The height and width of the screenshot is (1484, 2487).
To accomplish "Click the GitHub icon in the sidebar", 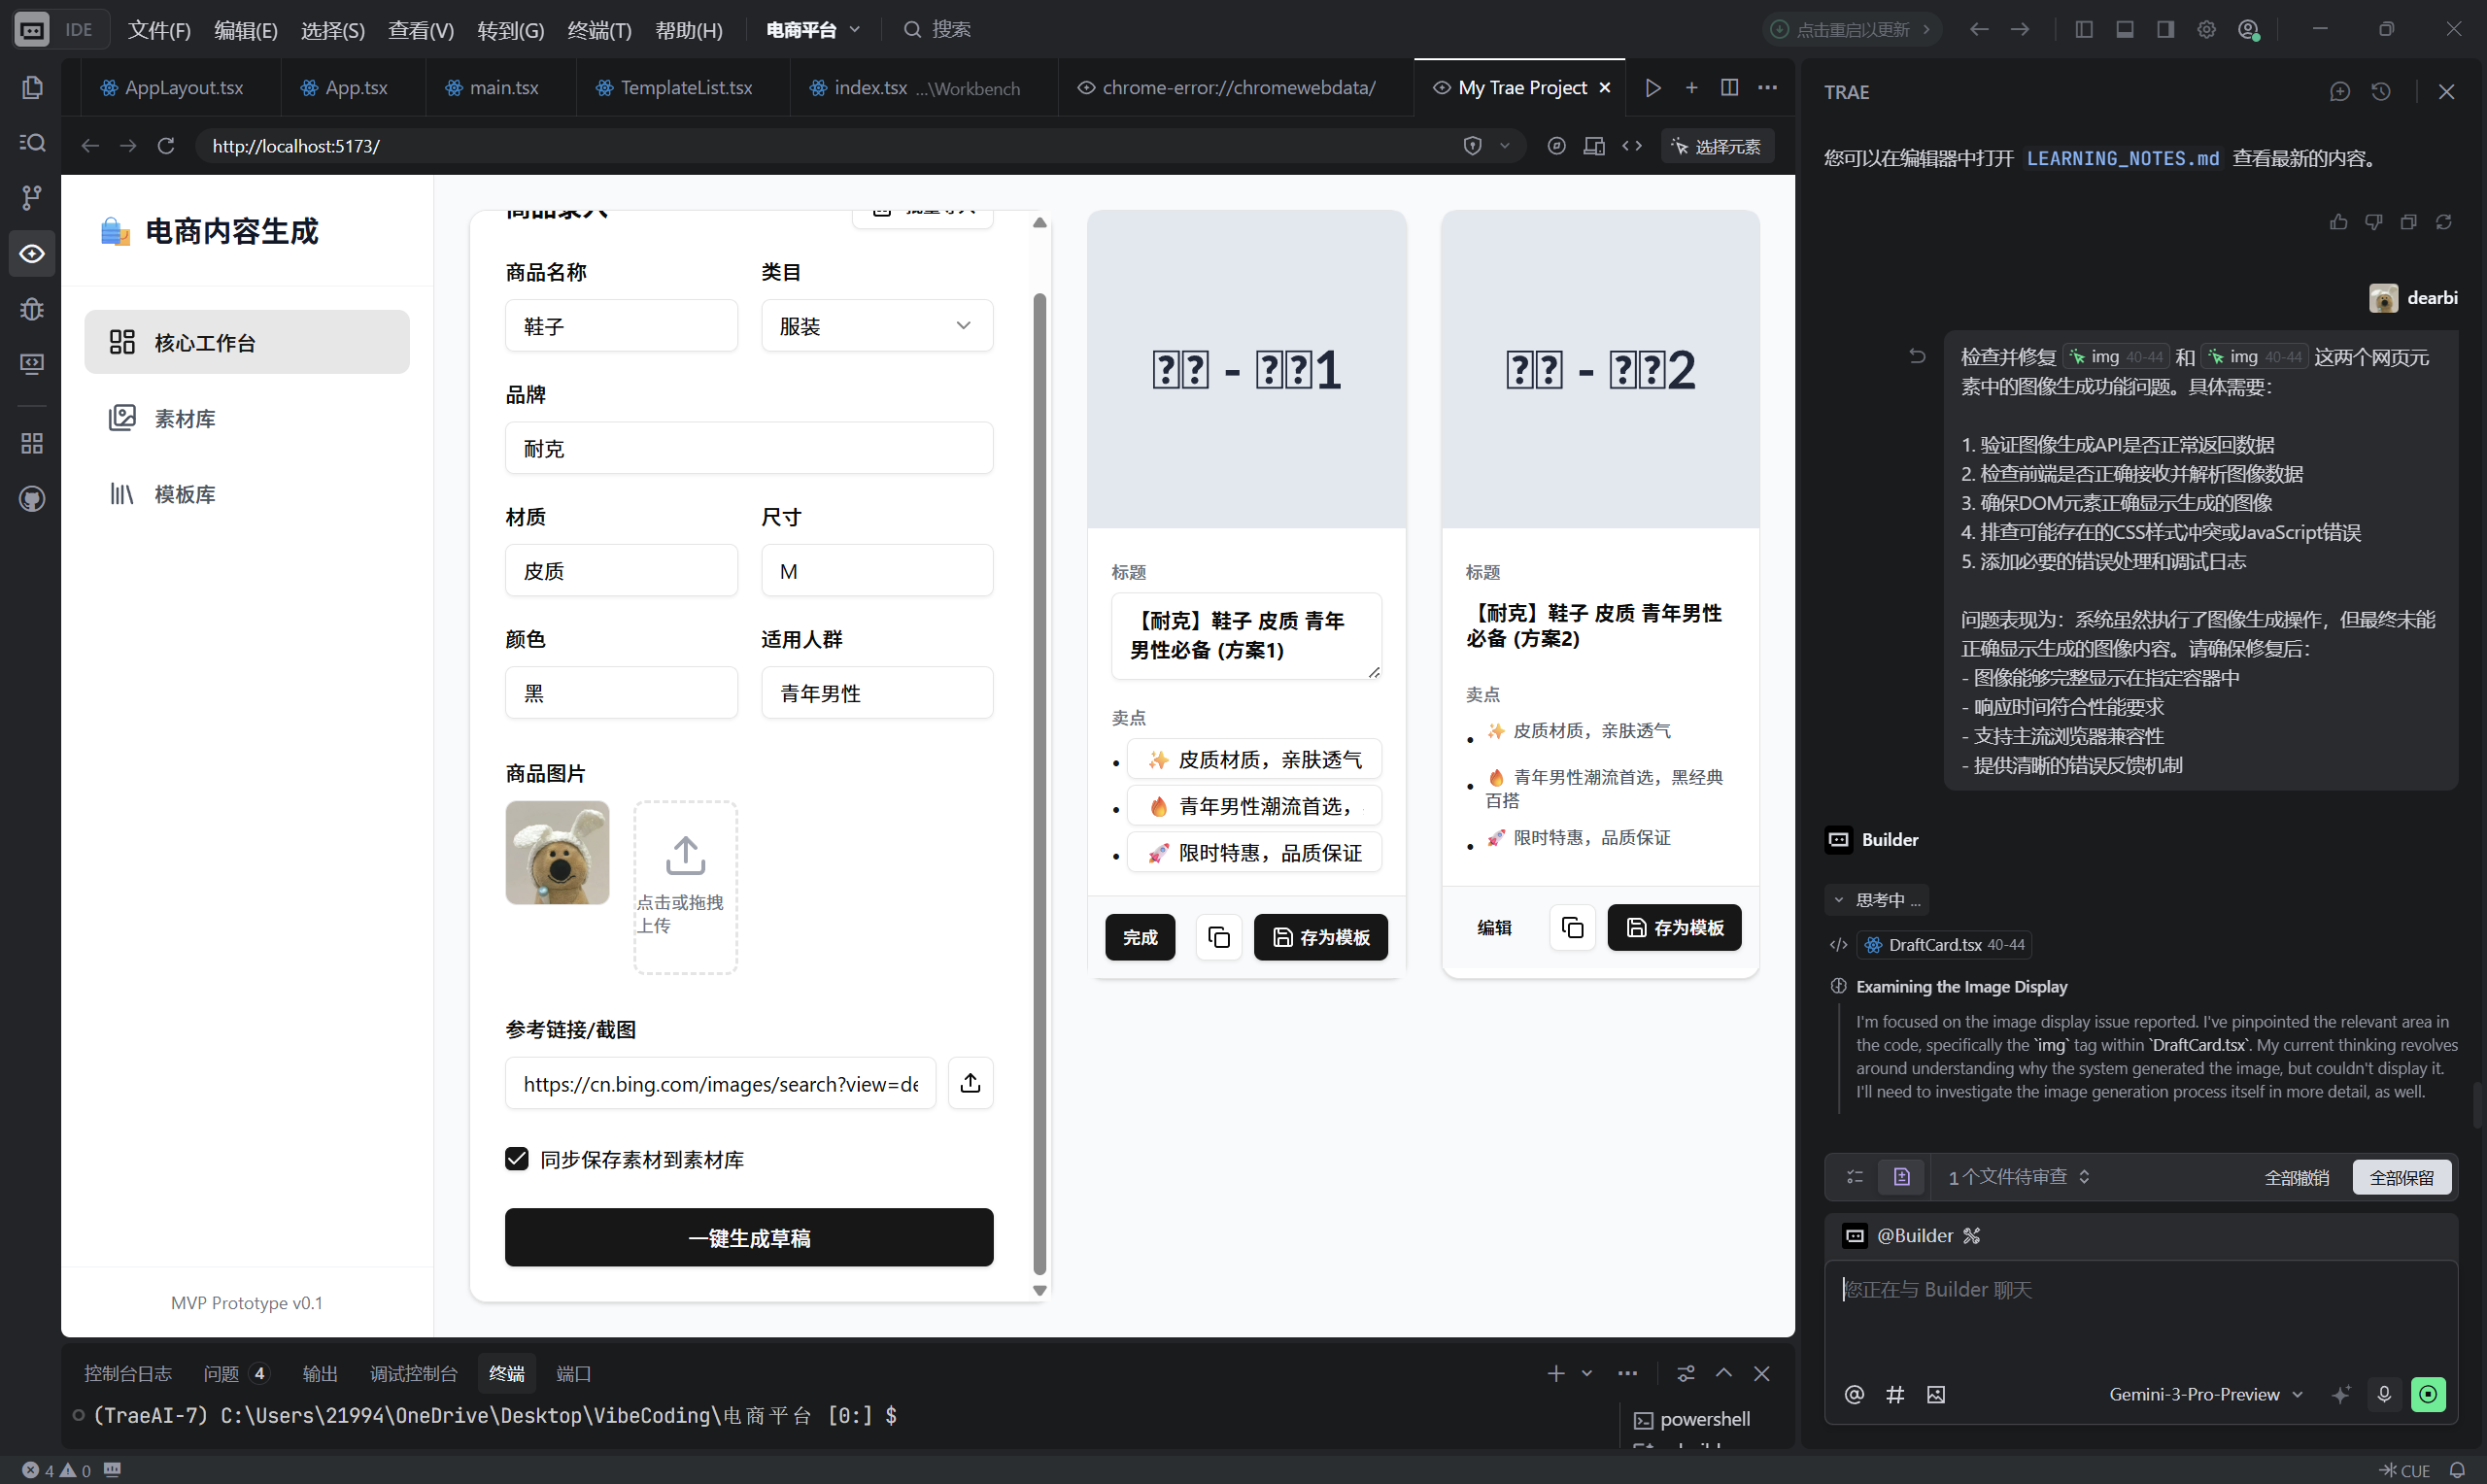I will [31, 499].
